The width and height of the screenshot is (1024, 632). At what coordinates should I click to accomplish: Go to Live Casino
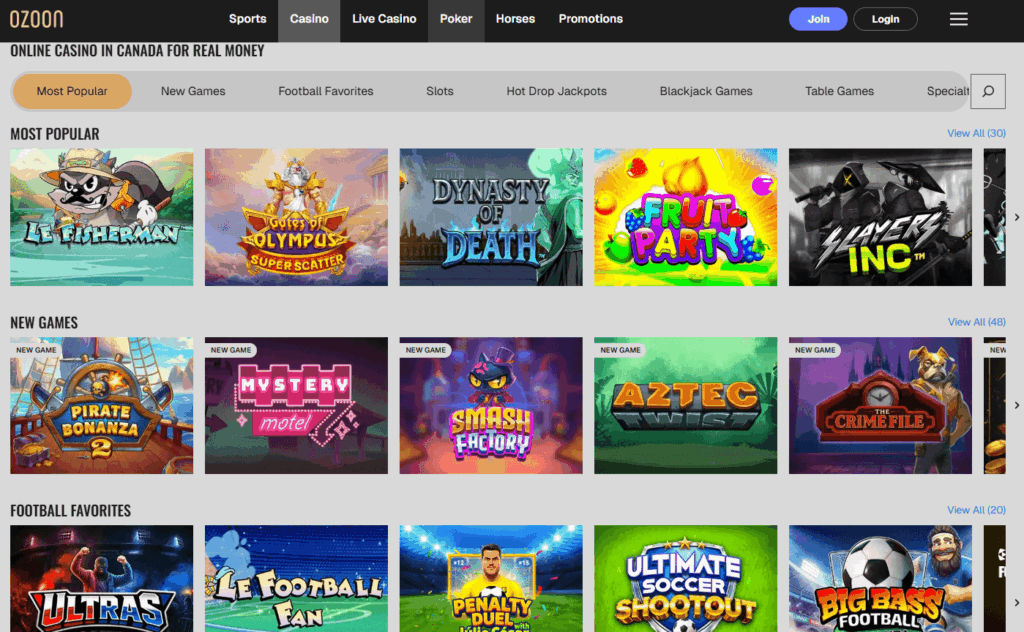[384, 19]
